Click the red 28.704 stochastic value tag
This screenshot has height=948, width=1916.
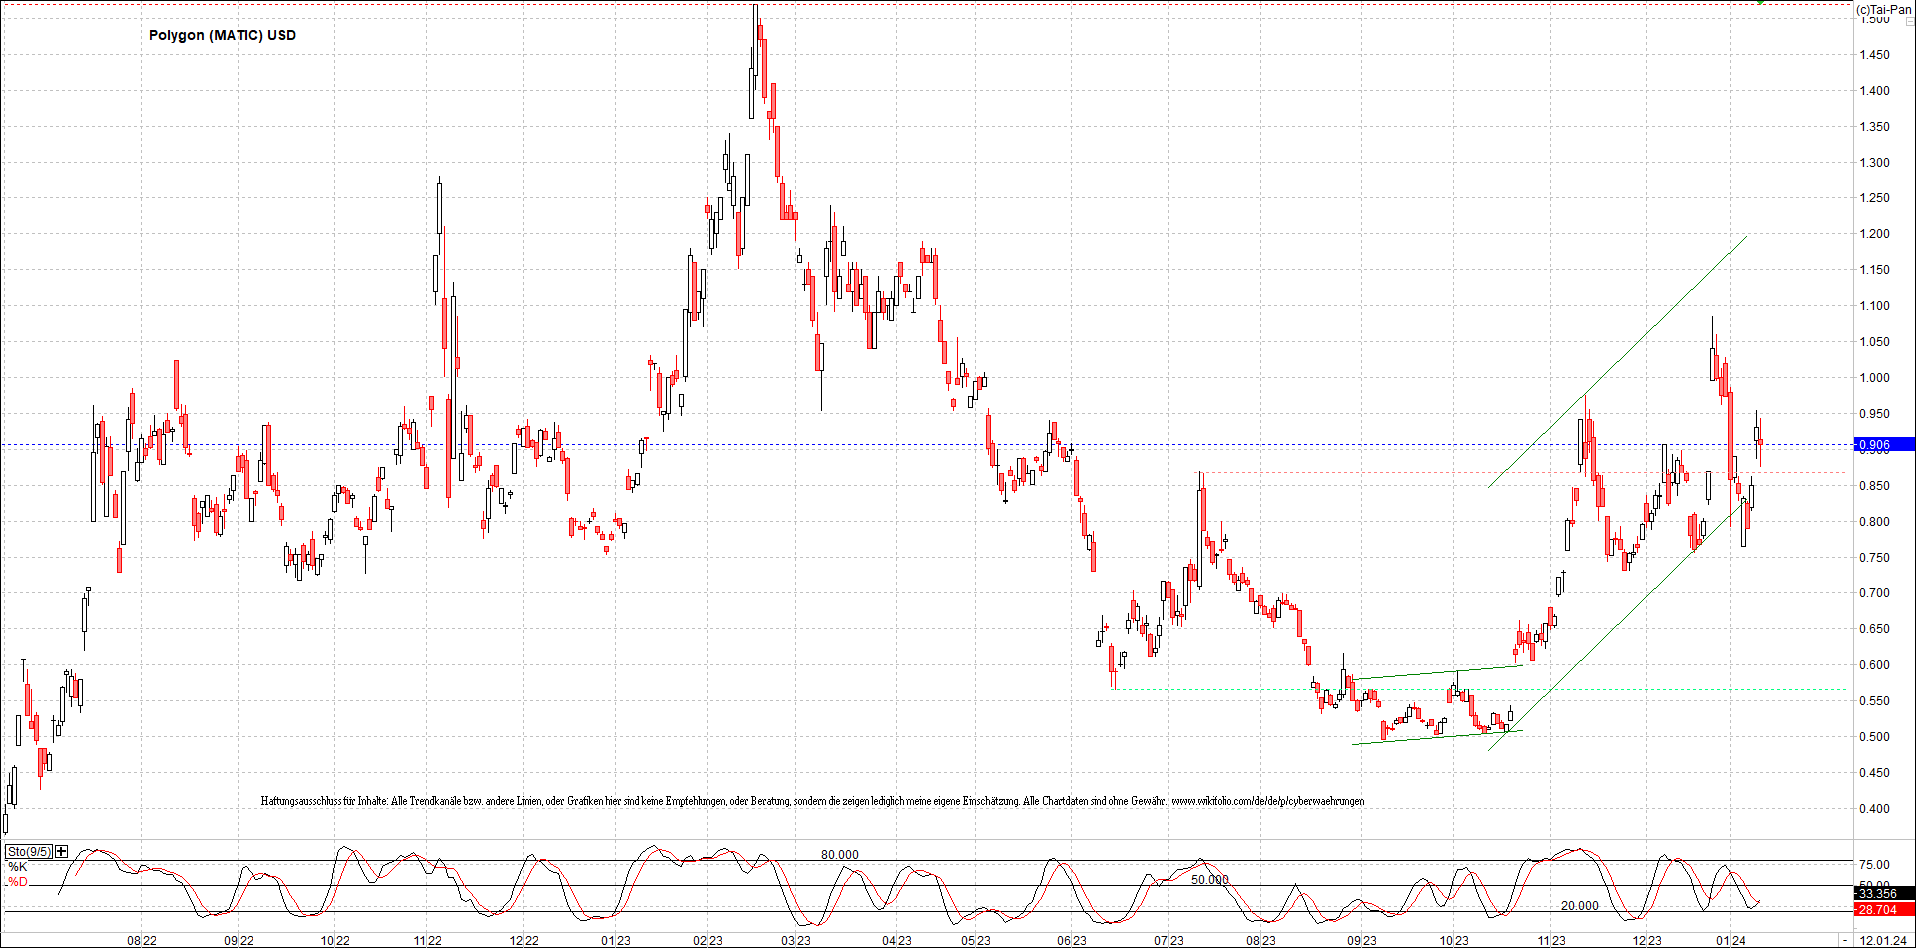(1884, 909)
